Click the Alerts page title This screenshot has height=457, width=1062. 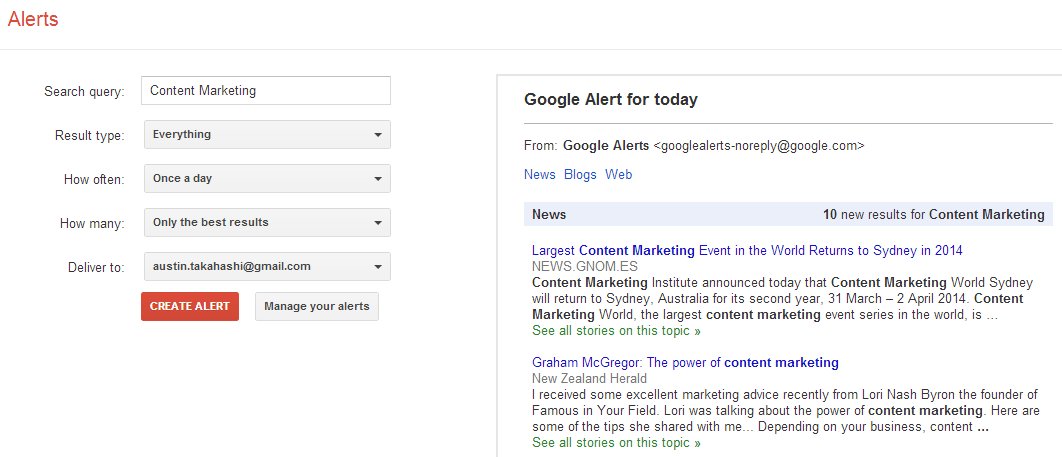click(33, 19)
